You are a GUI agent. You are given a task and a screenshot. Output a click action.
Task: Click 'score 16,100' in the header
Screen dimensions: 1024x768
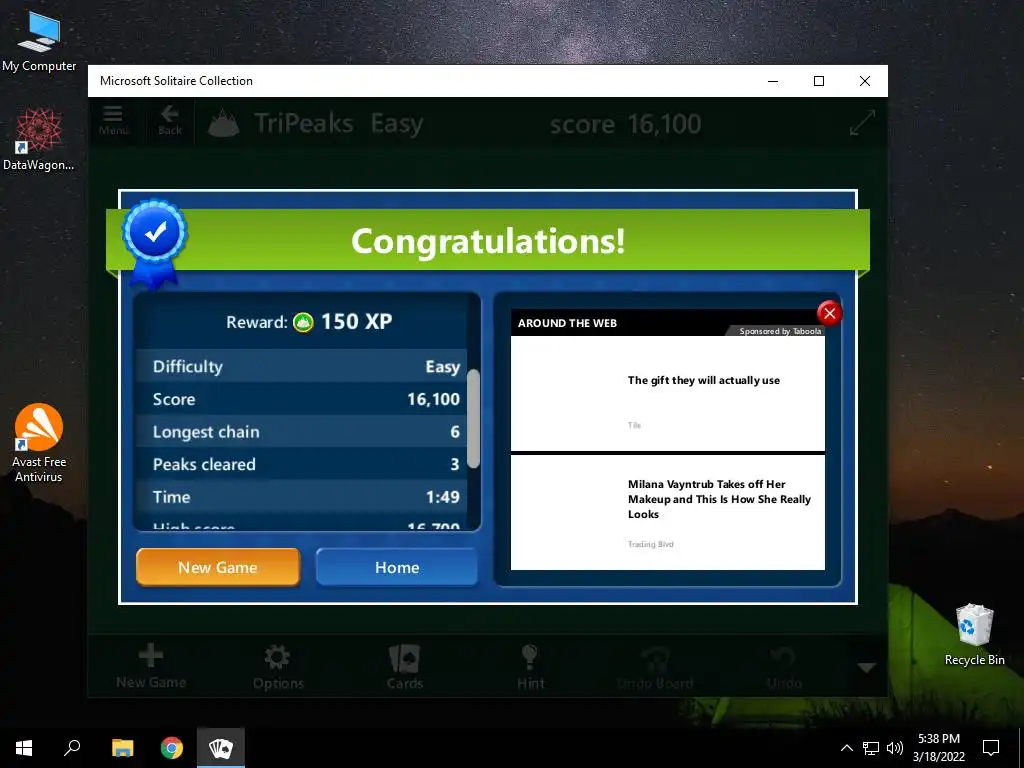625,124
